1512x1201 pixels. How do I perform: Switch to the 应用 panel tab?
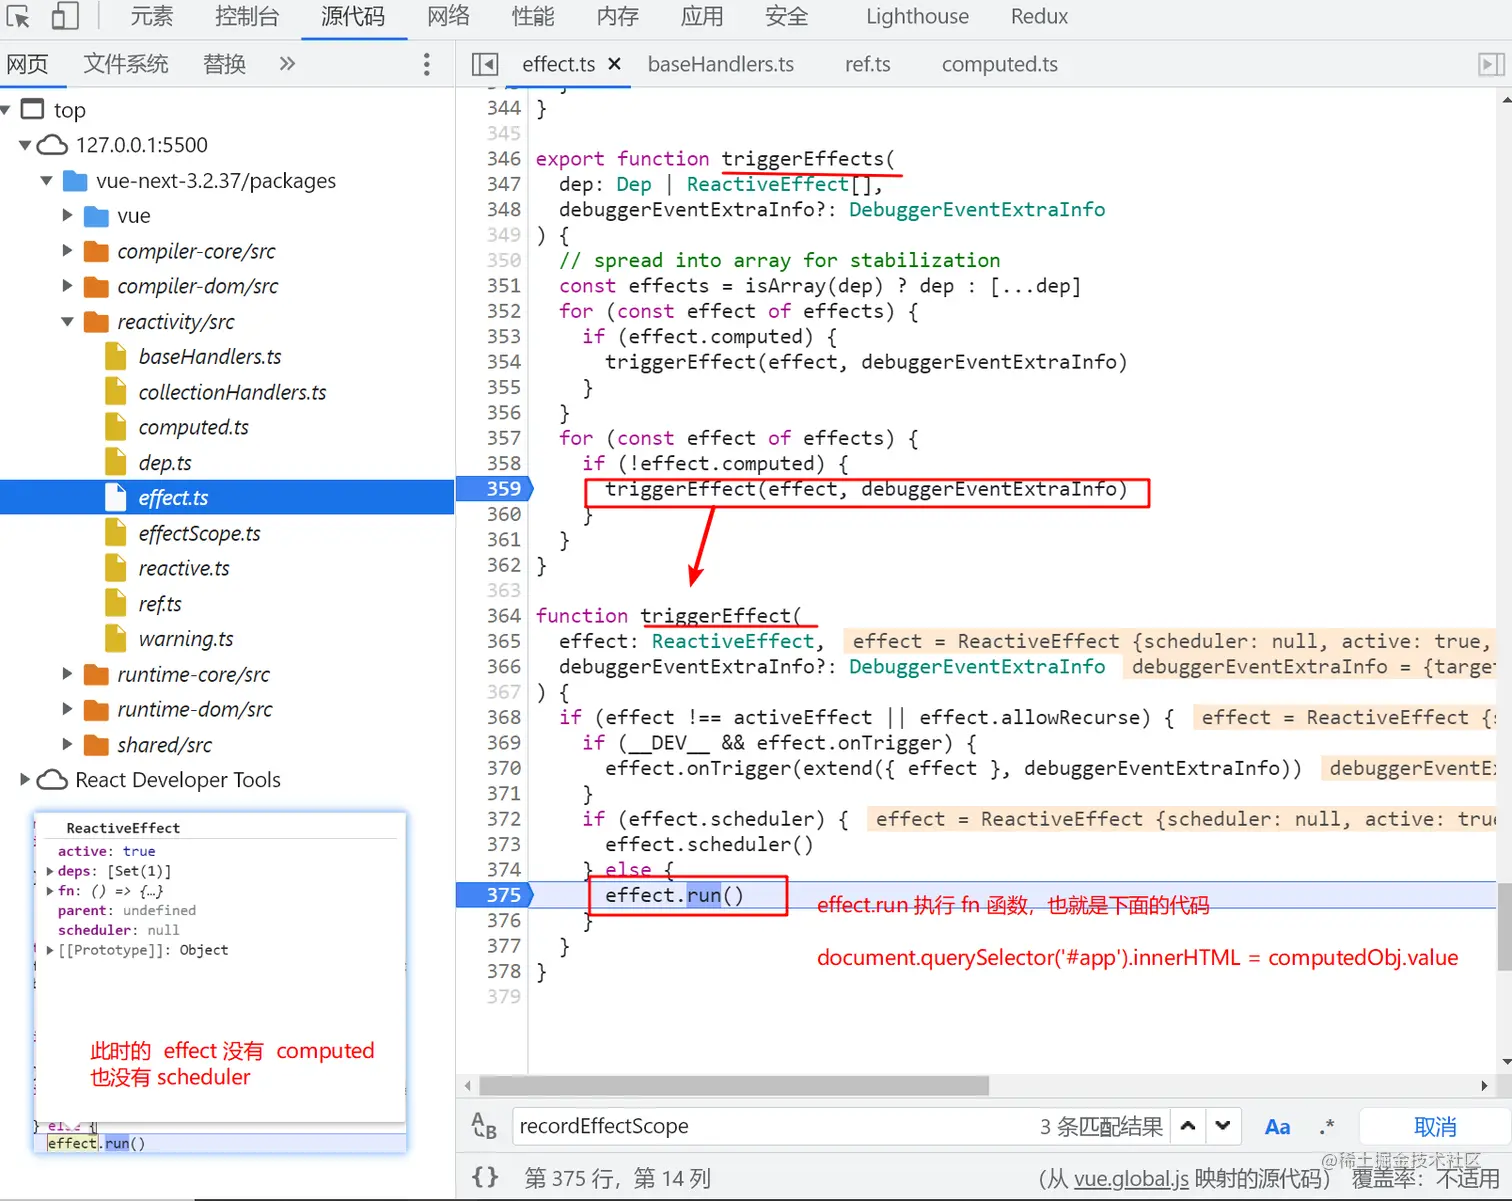click(x=702, y=16)
